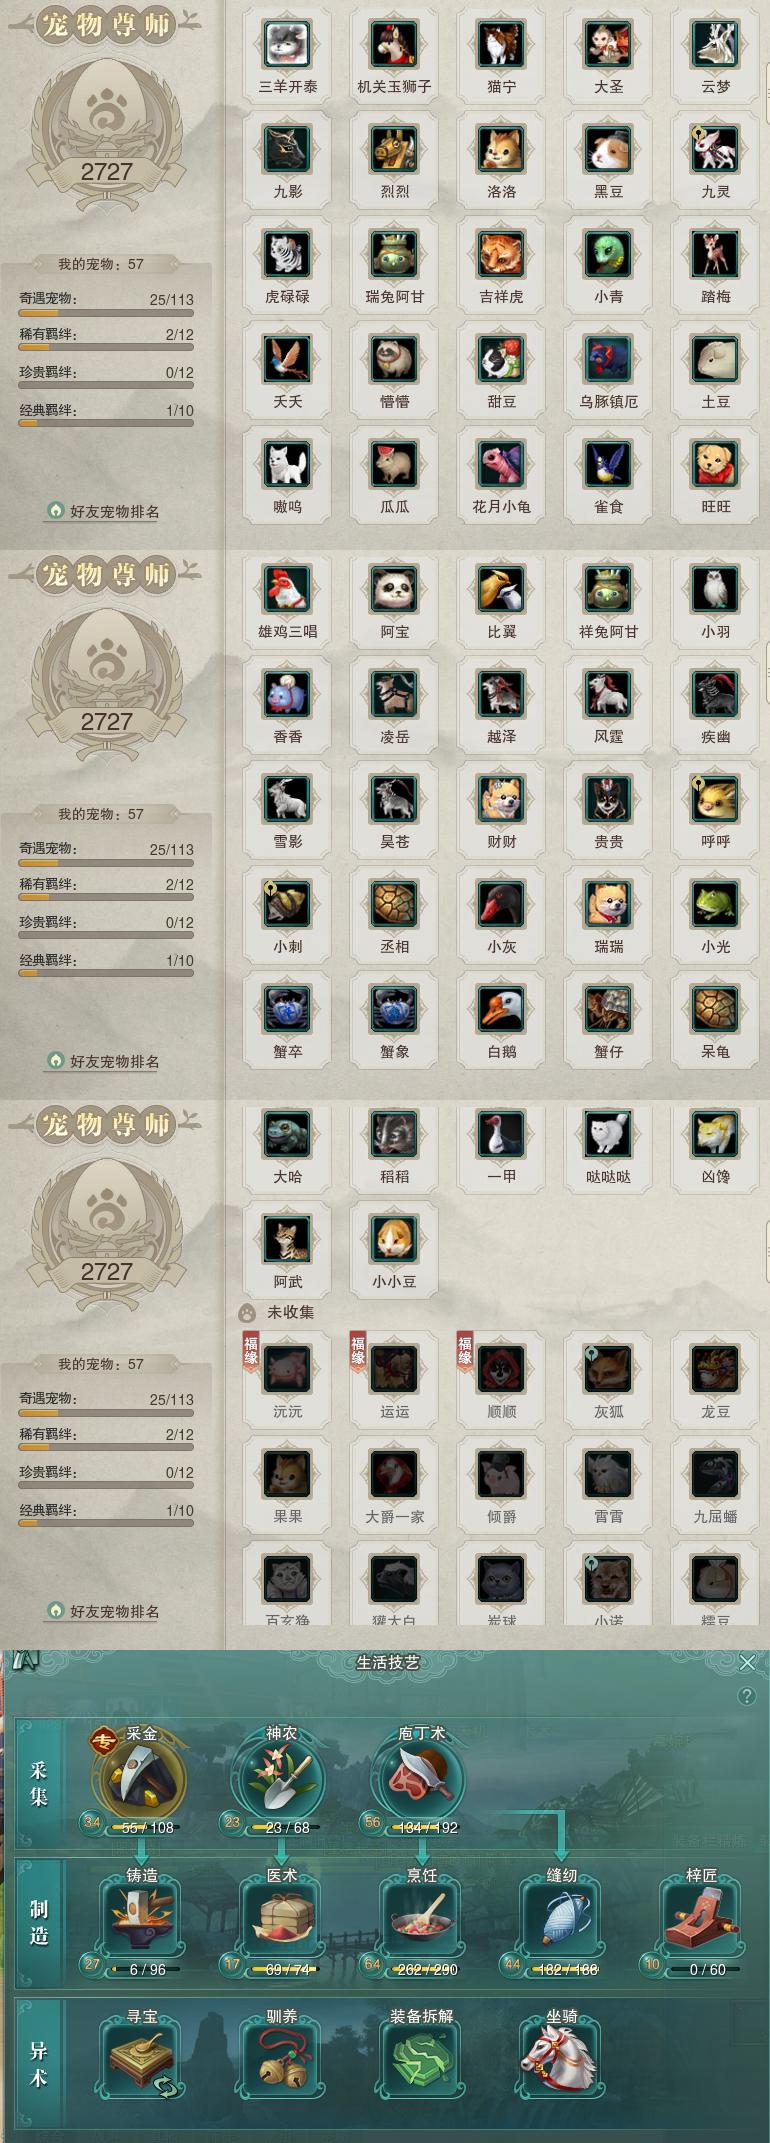770x2143 pixels.
Task: Select the 阿宝 panda pet
Action: pos(394,589)
